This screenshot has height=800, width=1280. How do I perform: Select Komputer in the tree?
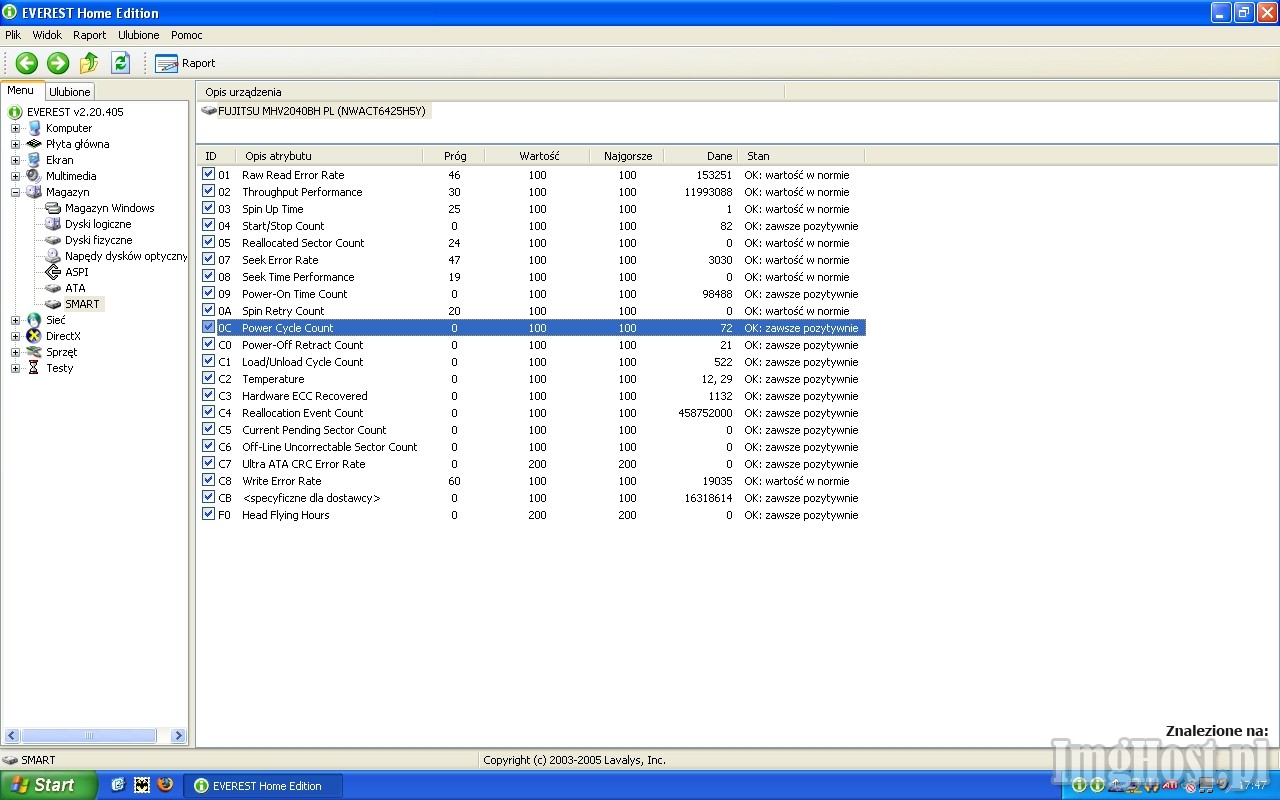tap(68, 128)
